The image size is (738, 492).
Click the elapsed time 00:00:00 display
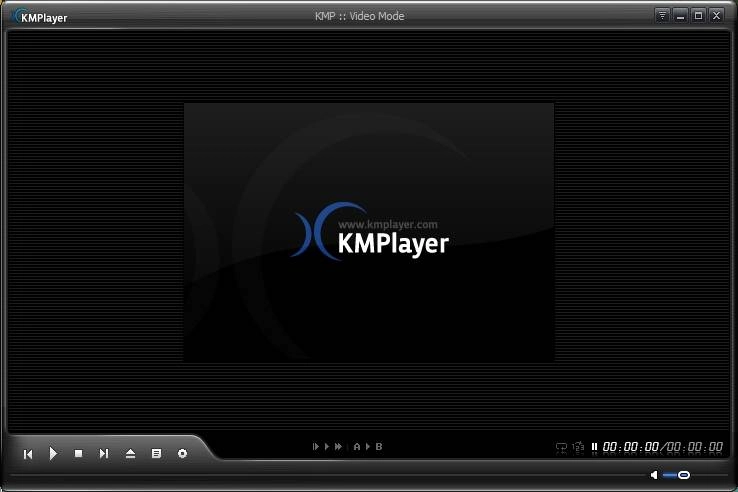pos(631,447)
